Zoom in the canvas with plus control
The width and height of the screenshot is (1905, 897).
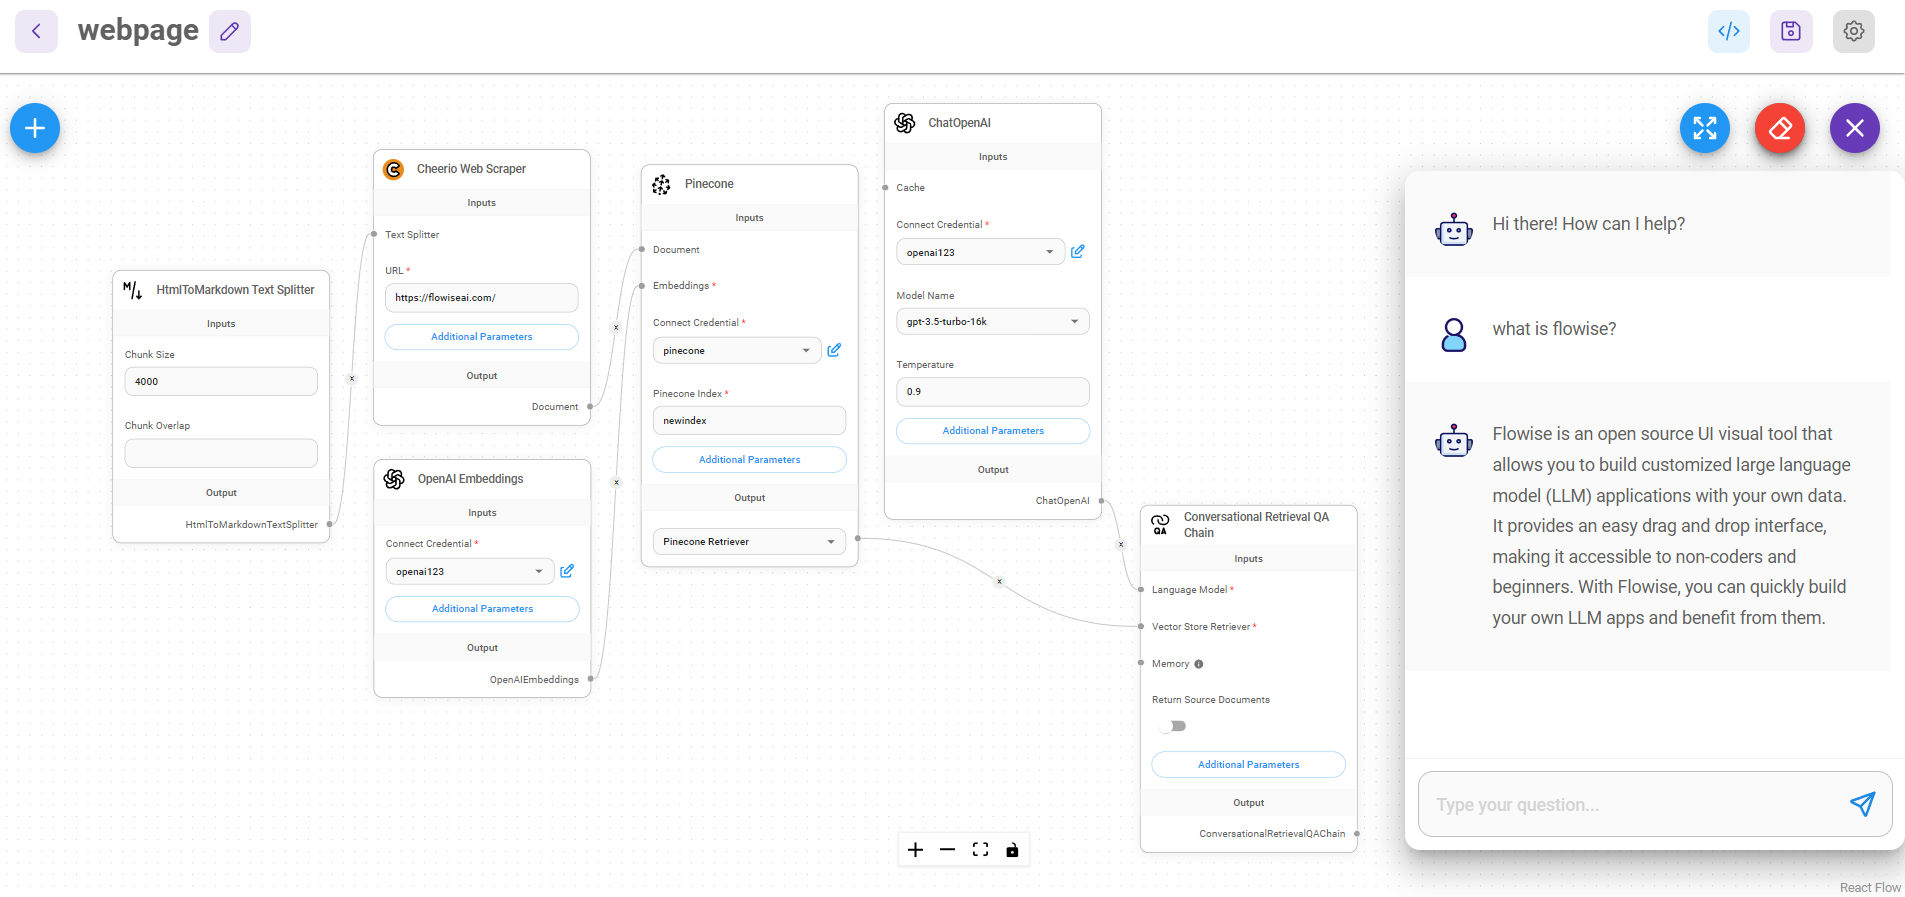(x=915, y=850)
